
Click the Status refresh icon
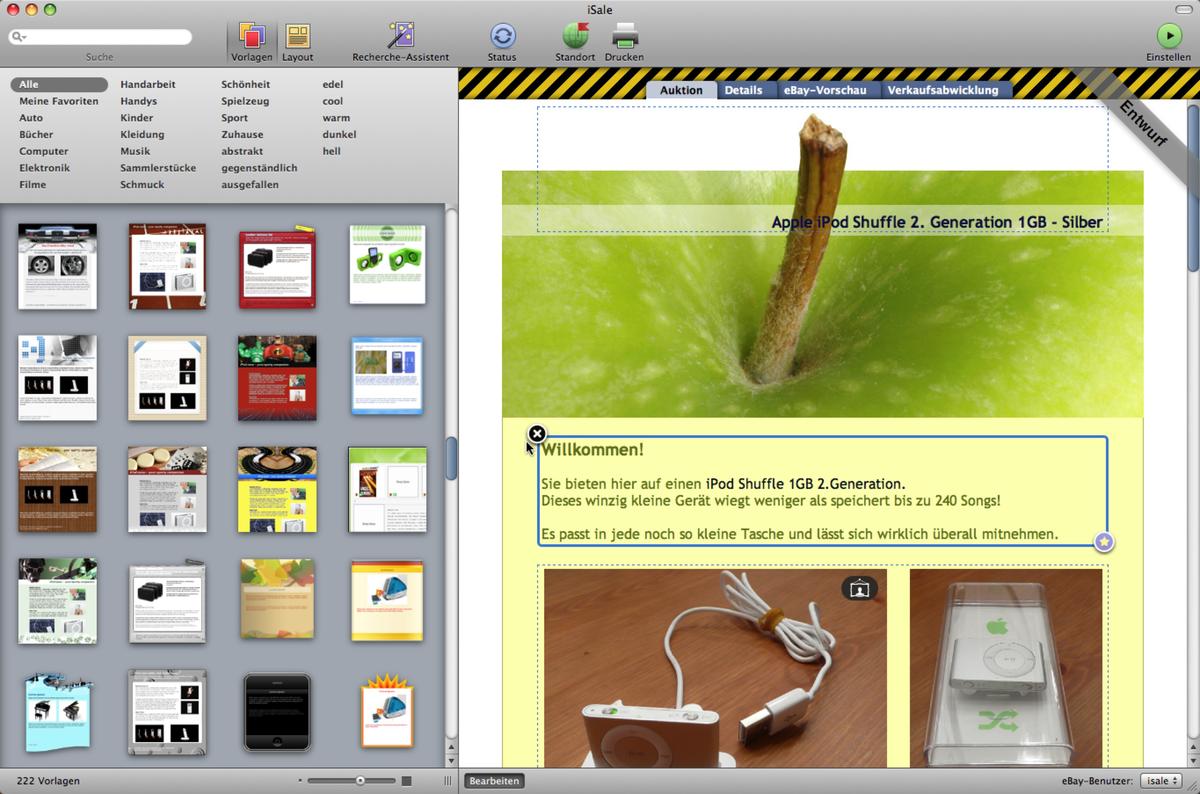[502, 36]
